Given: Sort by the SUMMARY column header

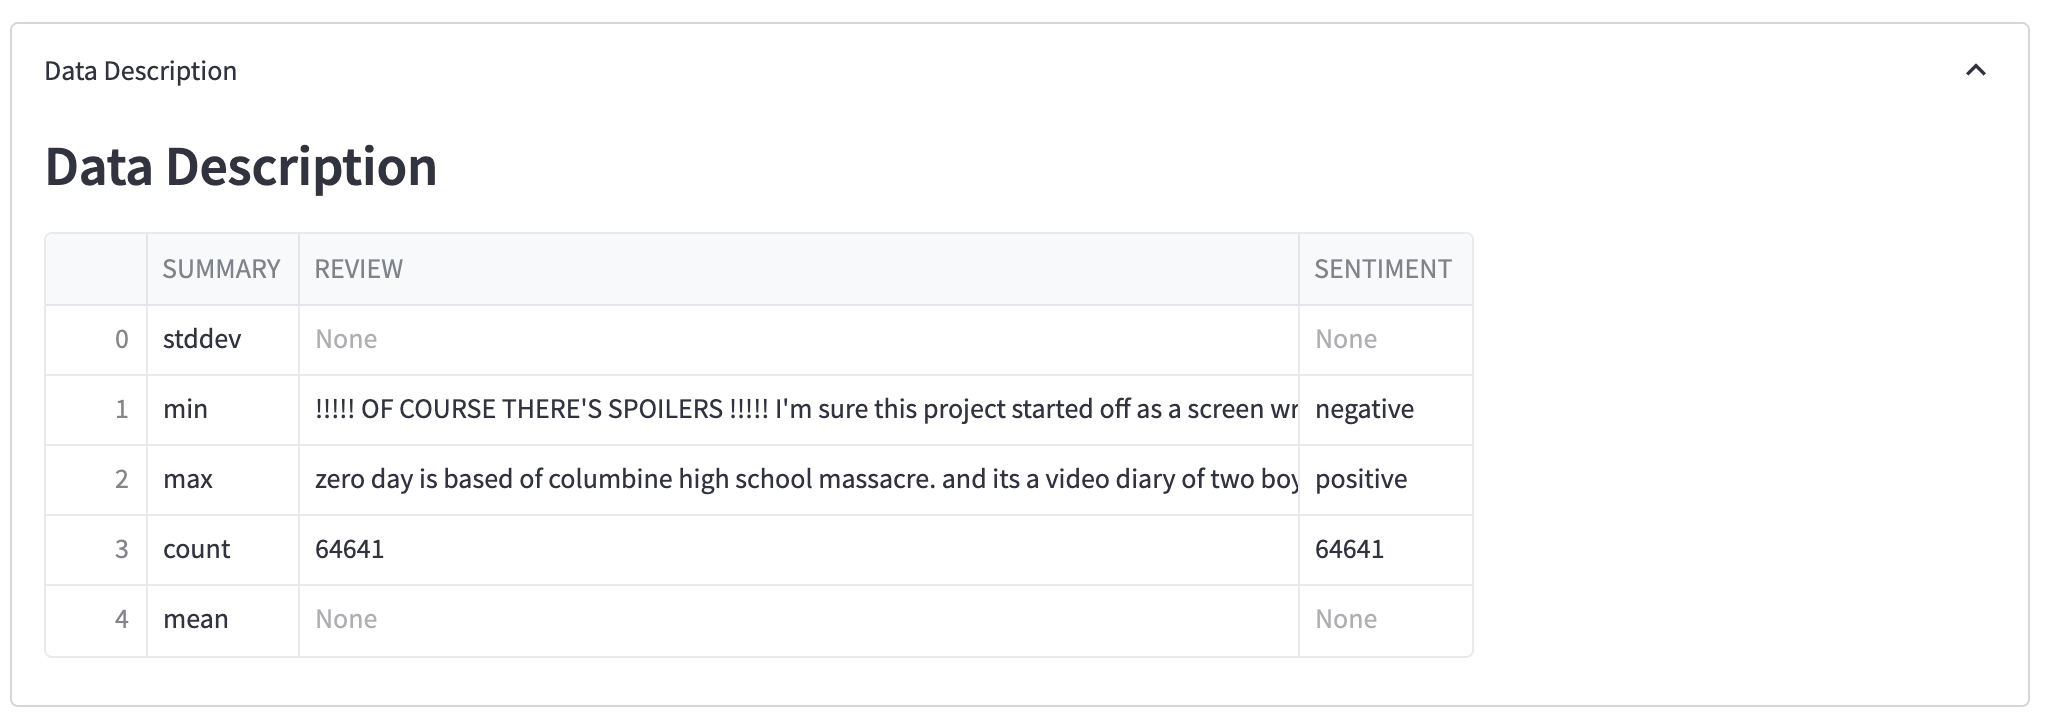Looking at the screenshot, I should tap(221, 269).
